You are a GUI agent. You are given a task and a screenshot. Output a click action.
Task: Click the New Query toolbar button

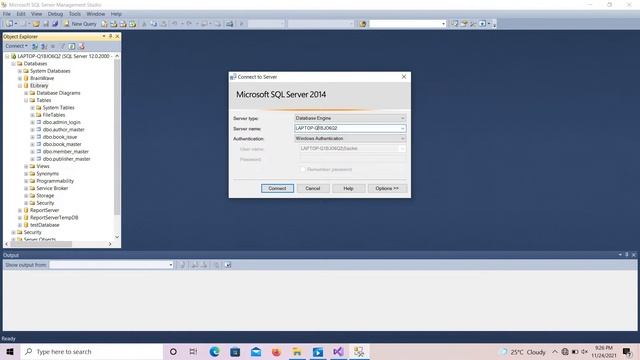[x=80, y=24]
